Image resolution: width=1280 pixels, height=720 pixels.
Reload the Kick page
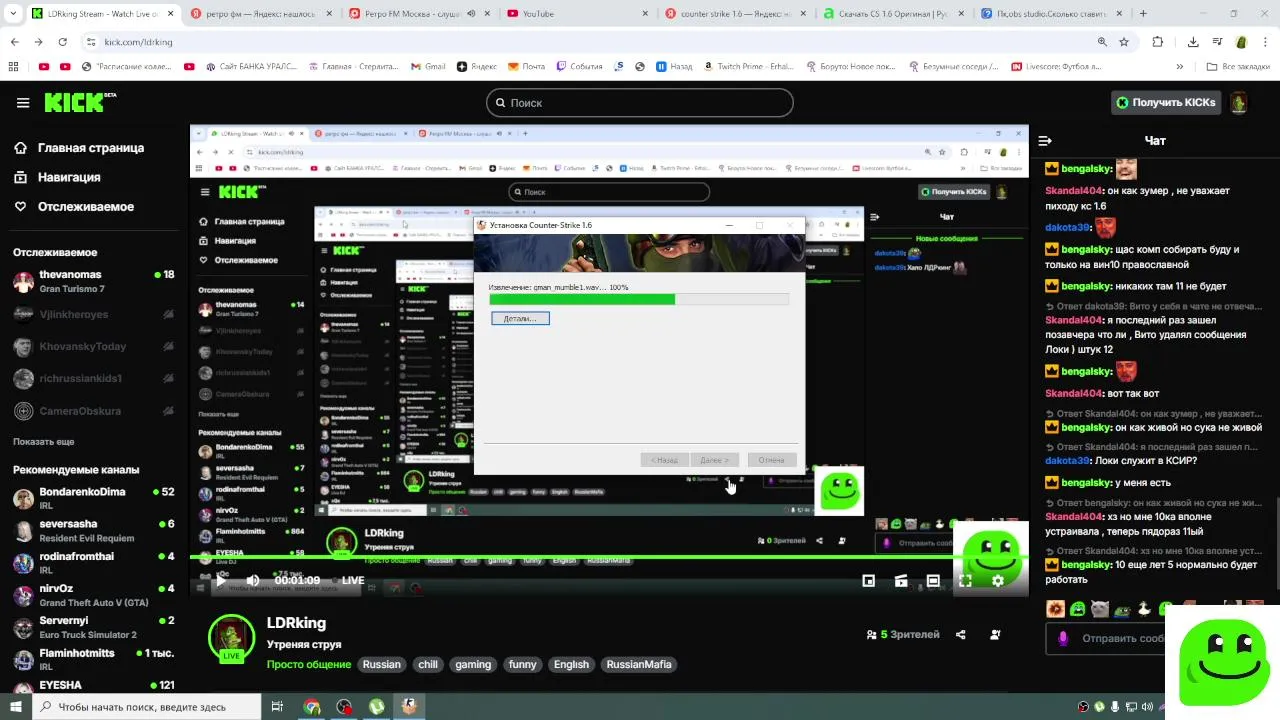pos(62,42)
